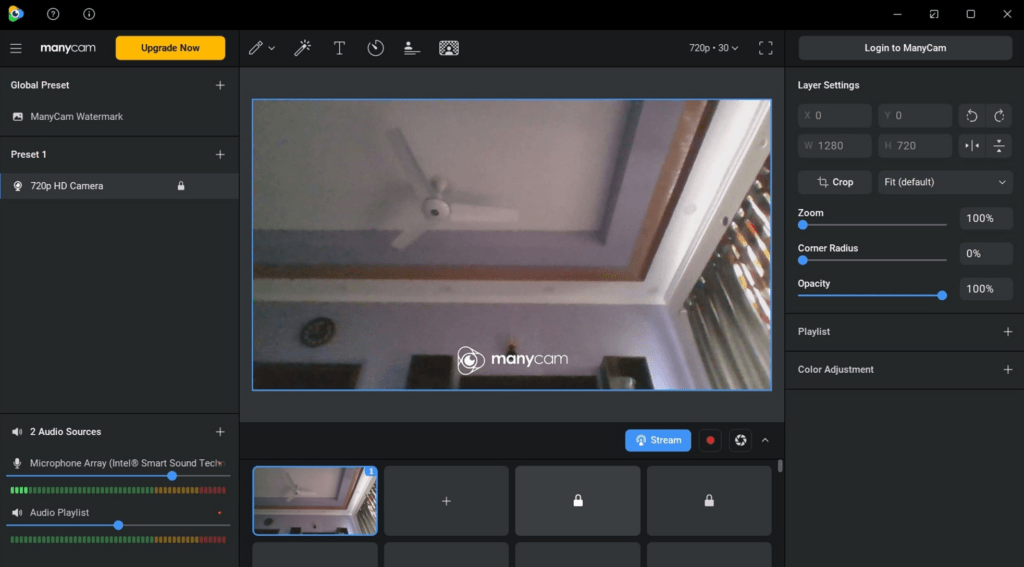The image size is (1024, 567).
Task: Add a layer to Preset 1
Action: 220,155
